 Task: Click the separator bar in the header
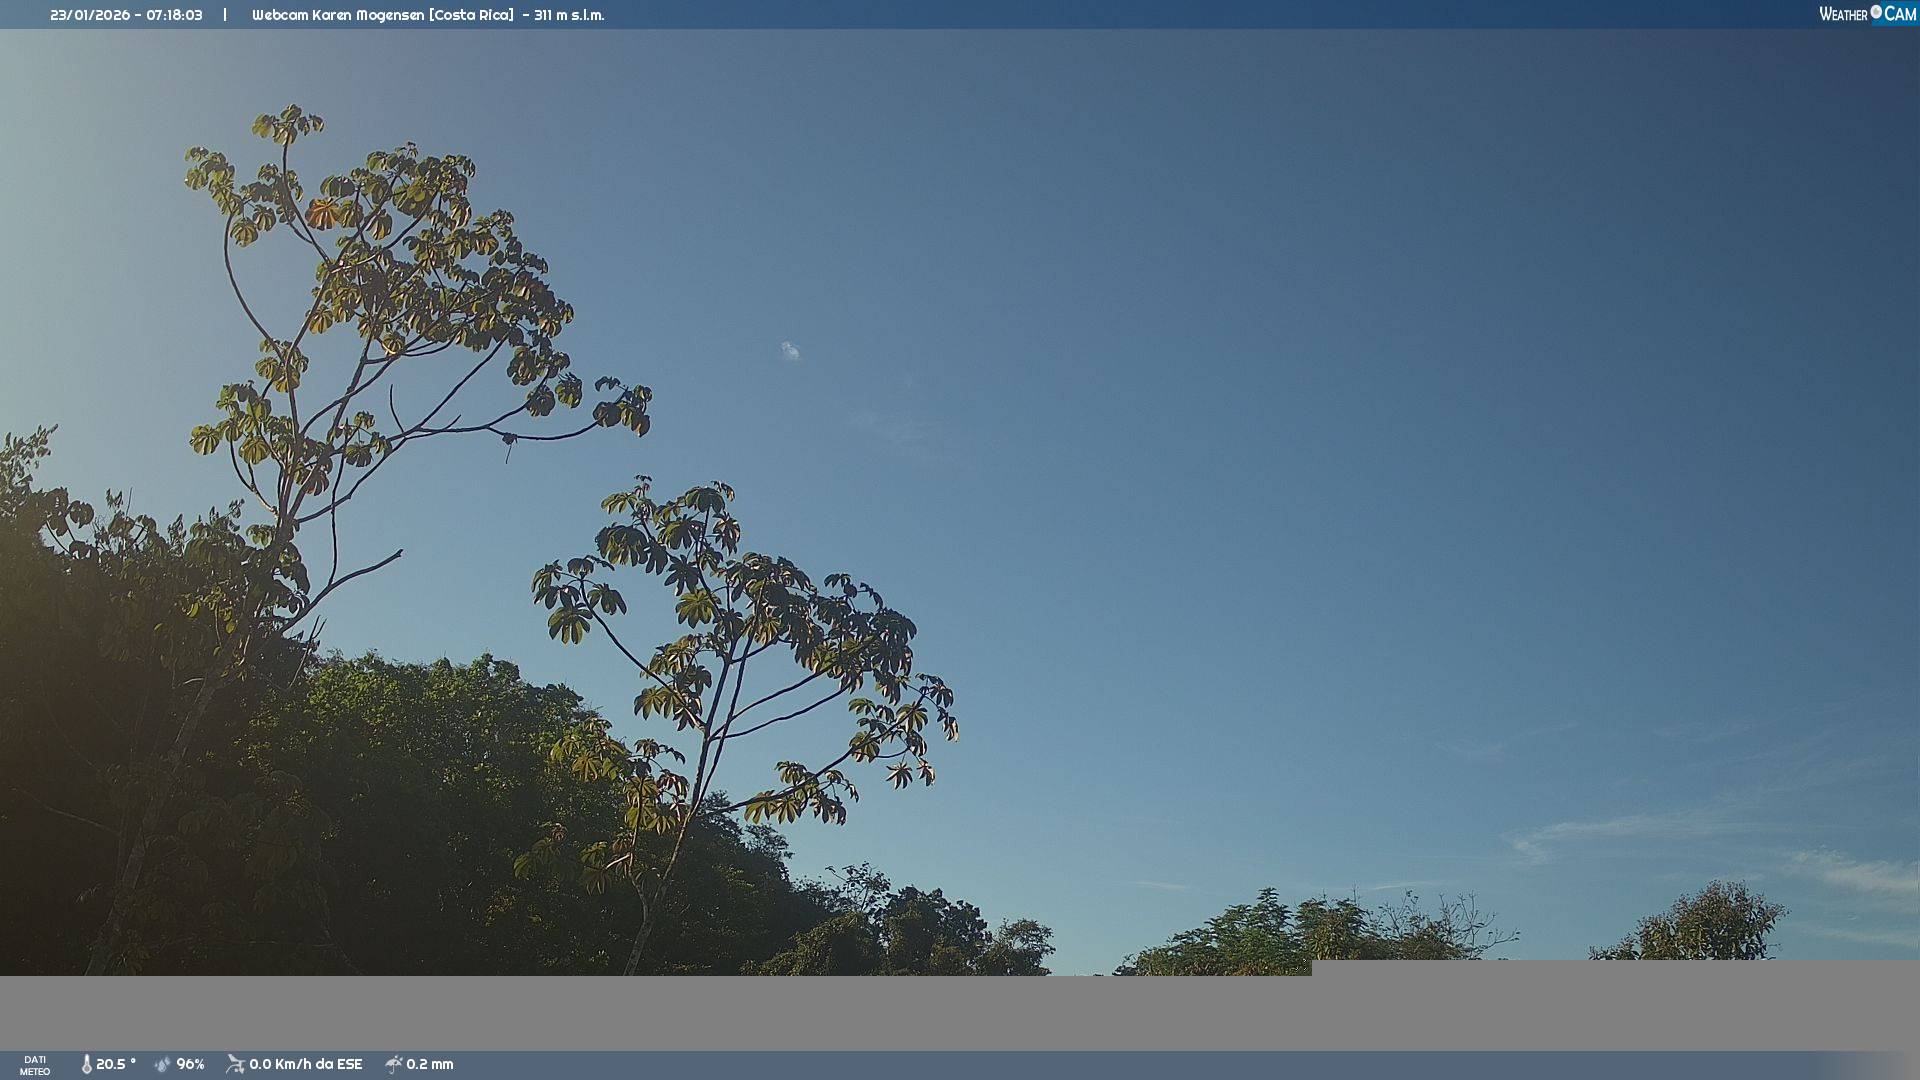(225, 15)
